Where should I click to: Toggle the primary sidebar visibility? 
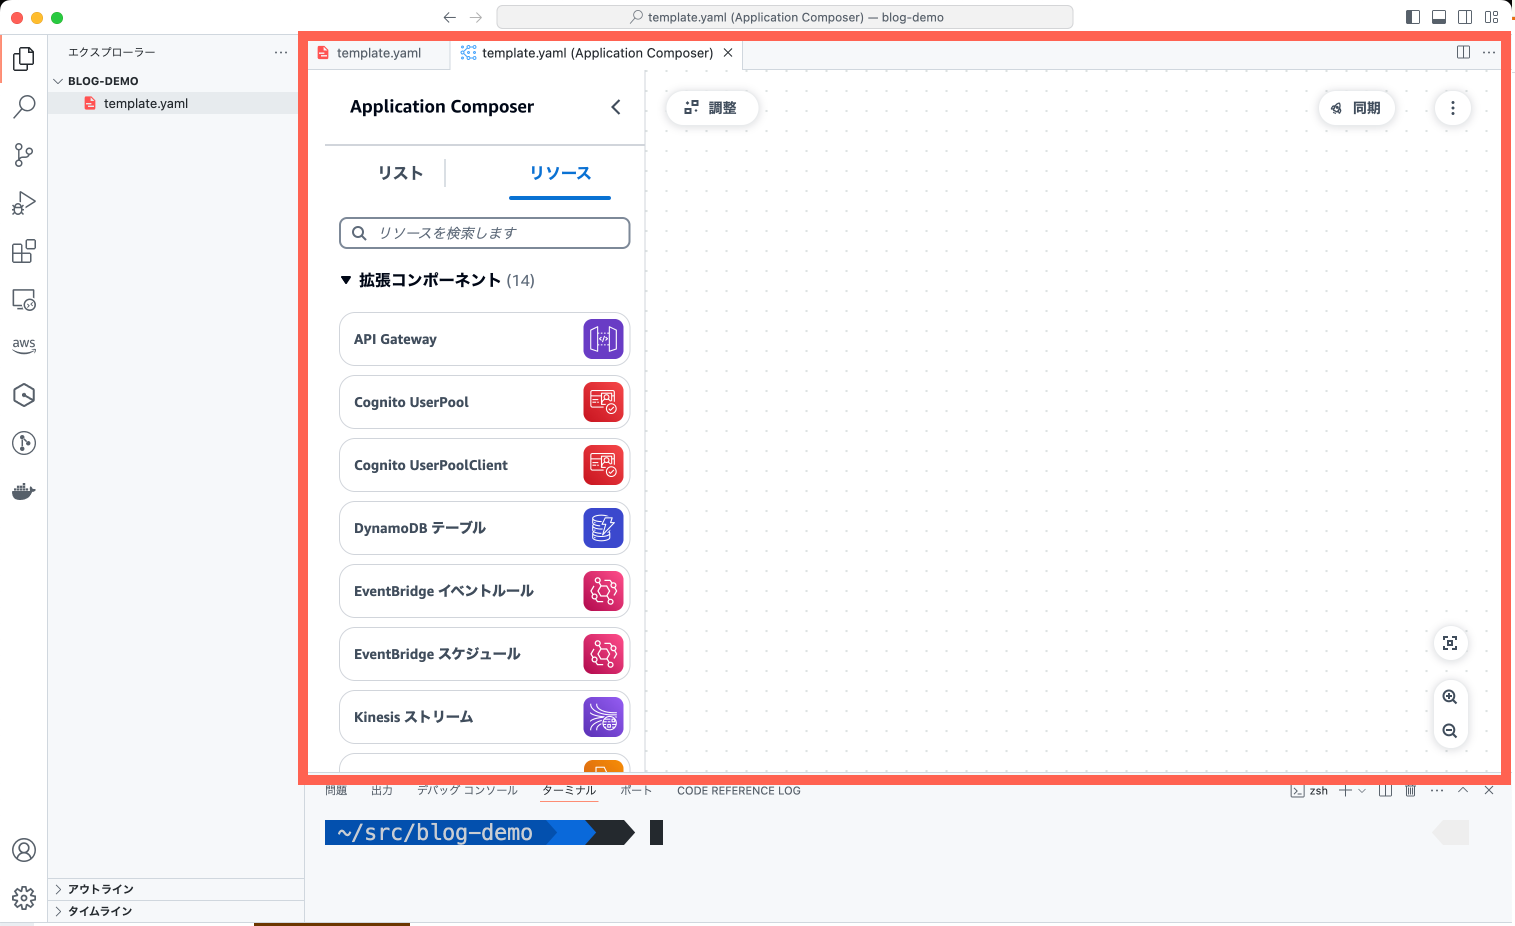[1413, 17]
